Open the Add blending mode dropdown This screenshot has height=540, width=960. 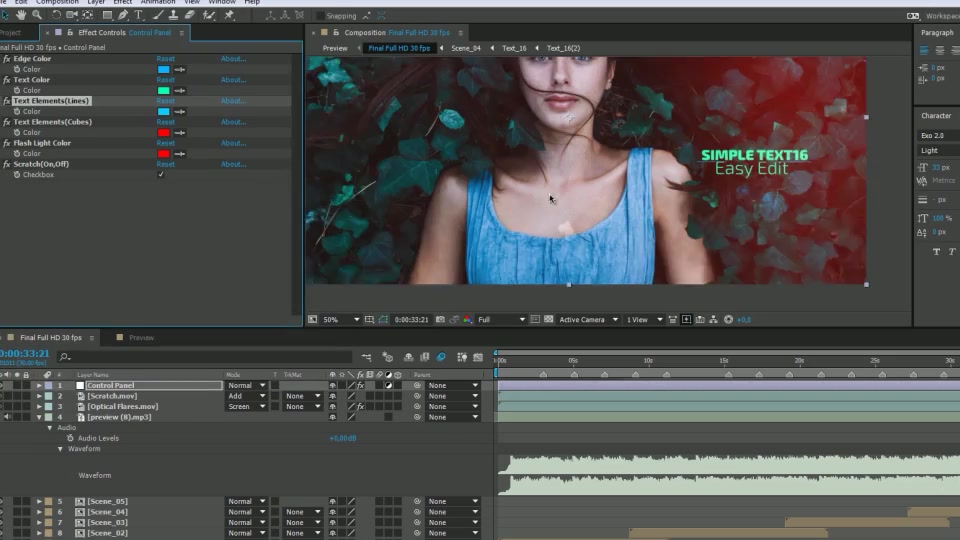(x=246, y=396)
